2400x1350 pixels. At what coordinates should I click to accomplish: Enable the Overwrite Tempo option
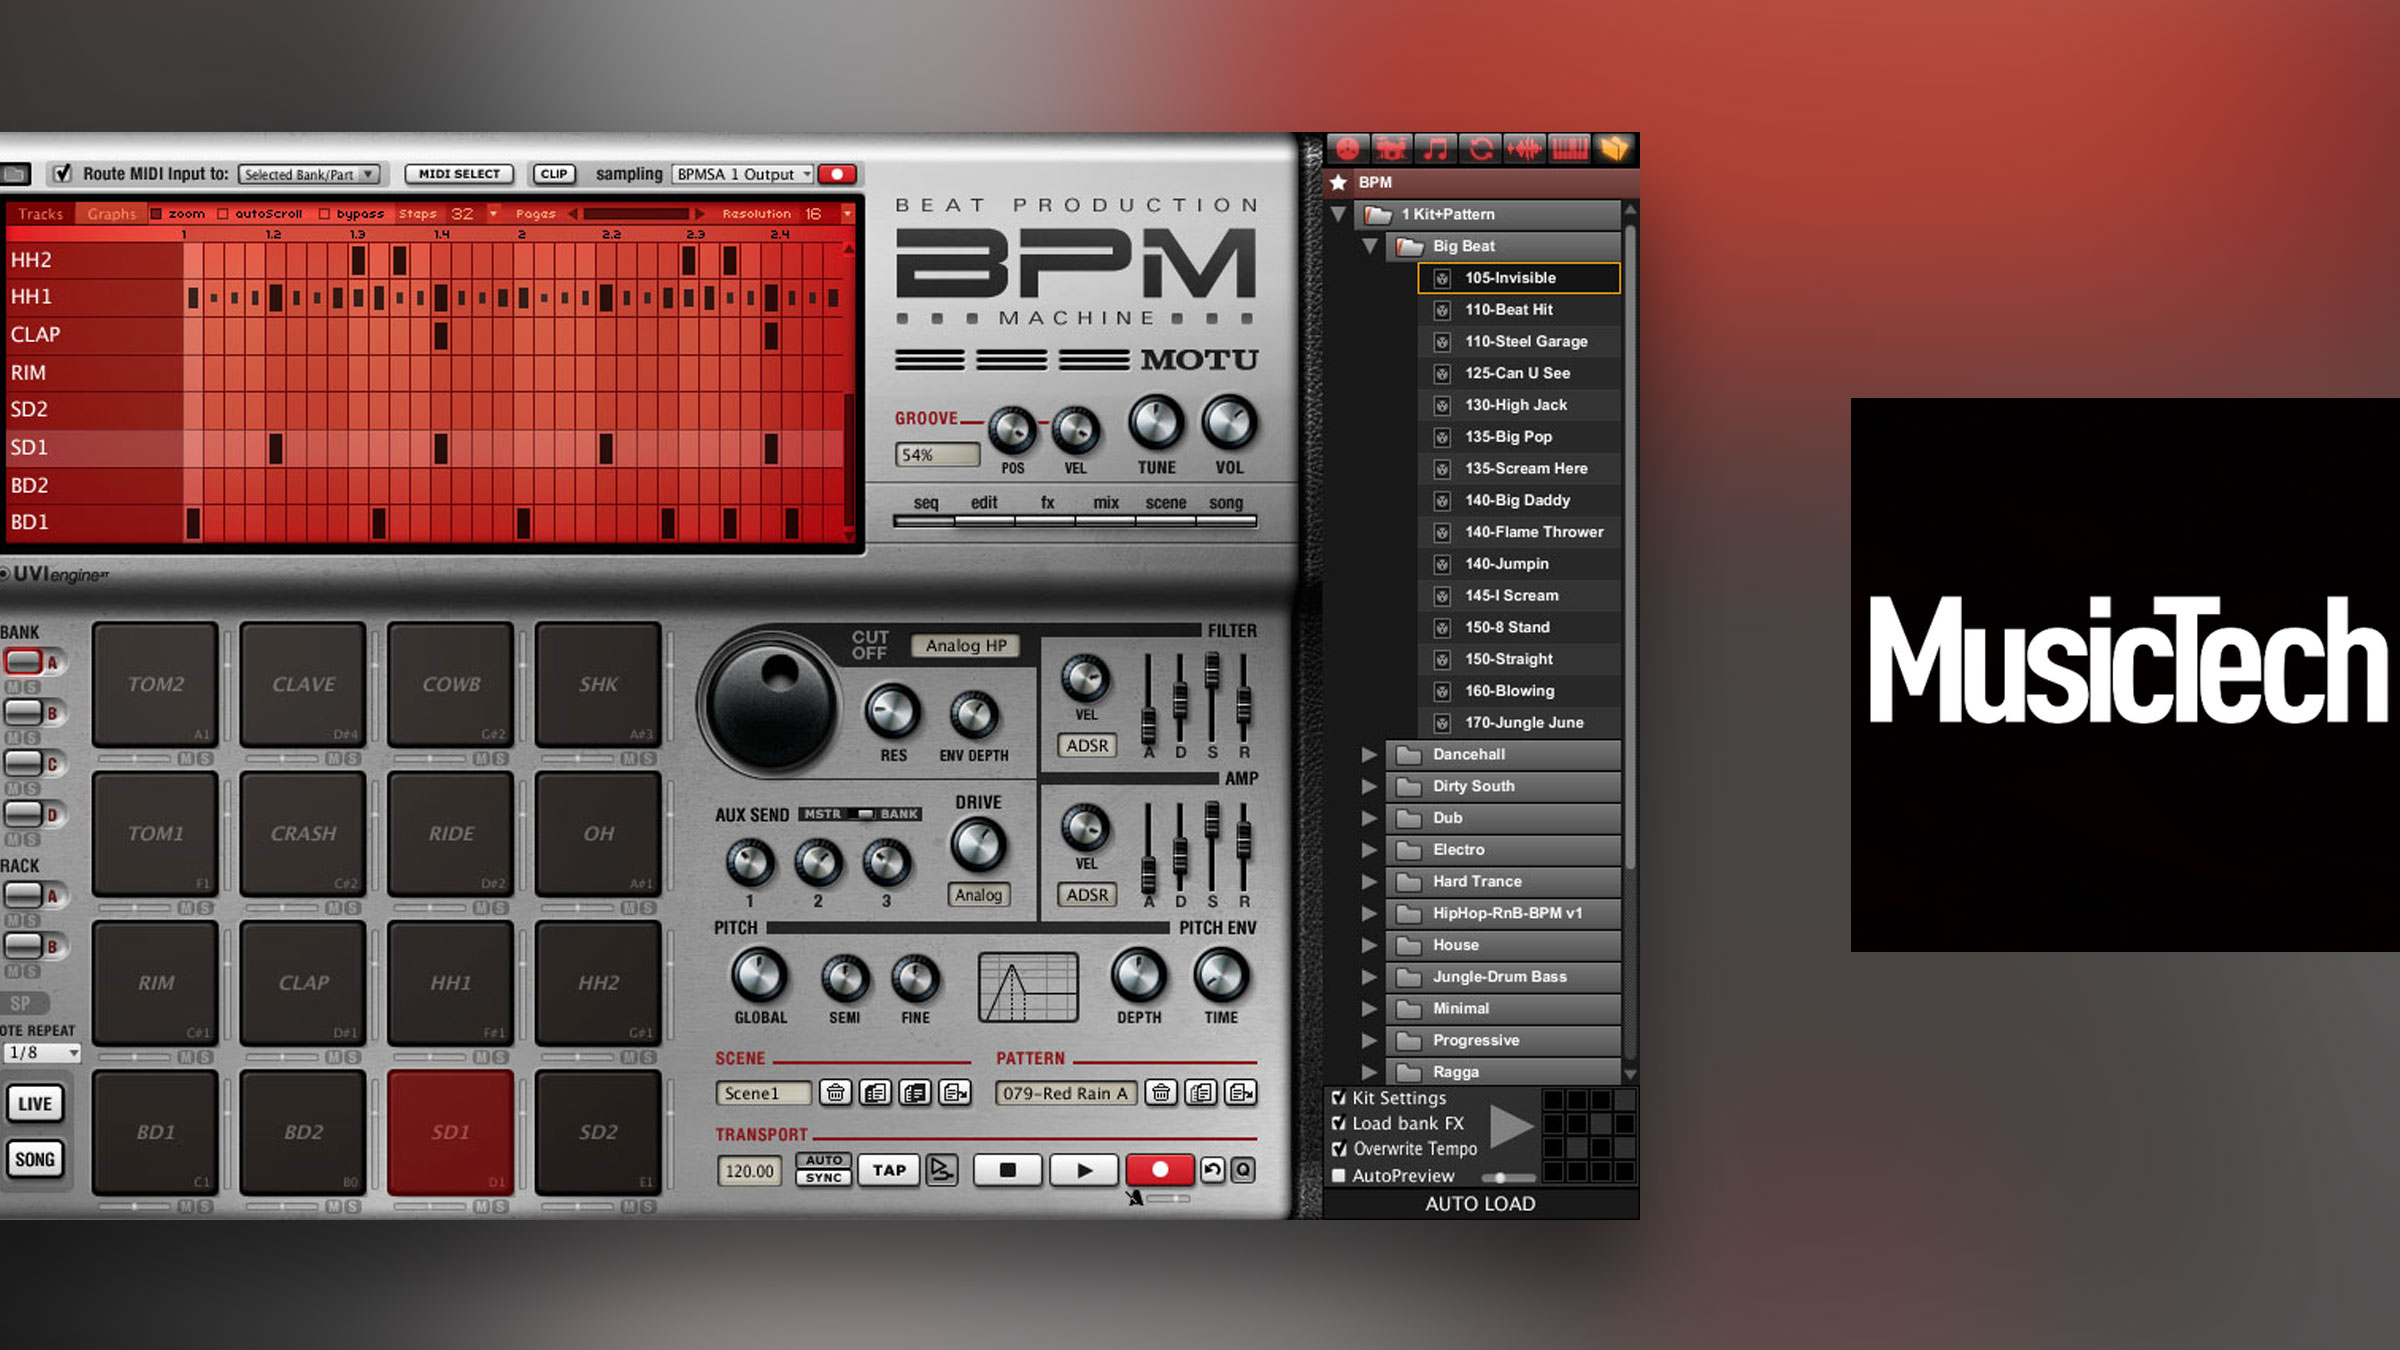coord(1340,1149)
